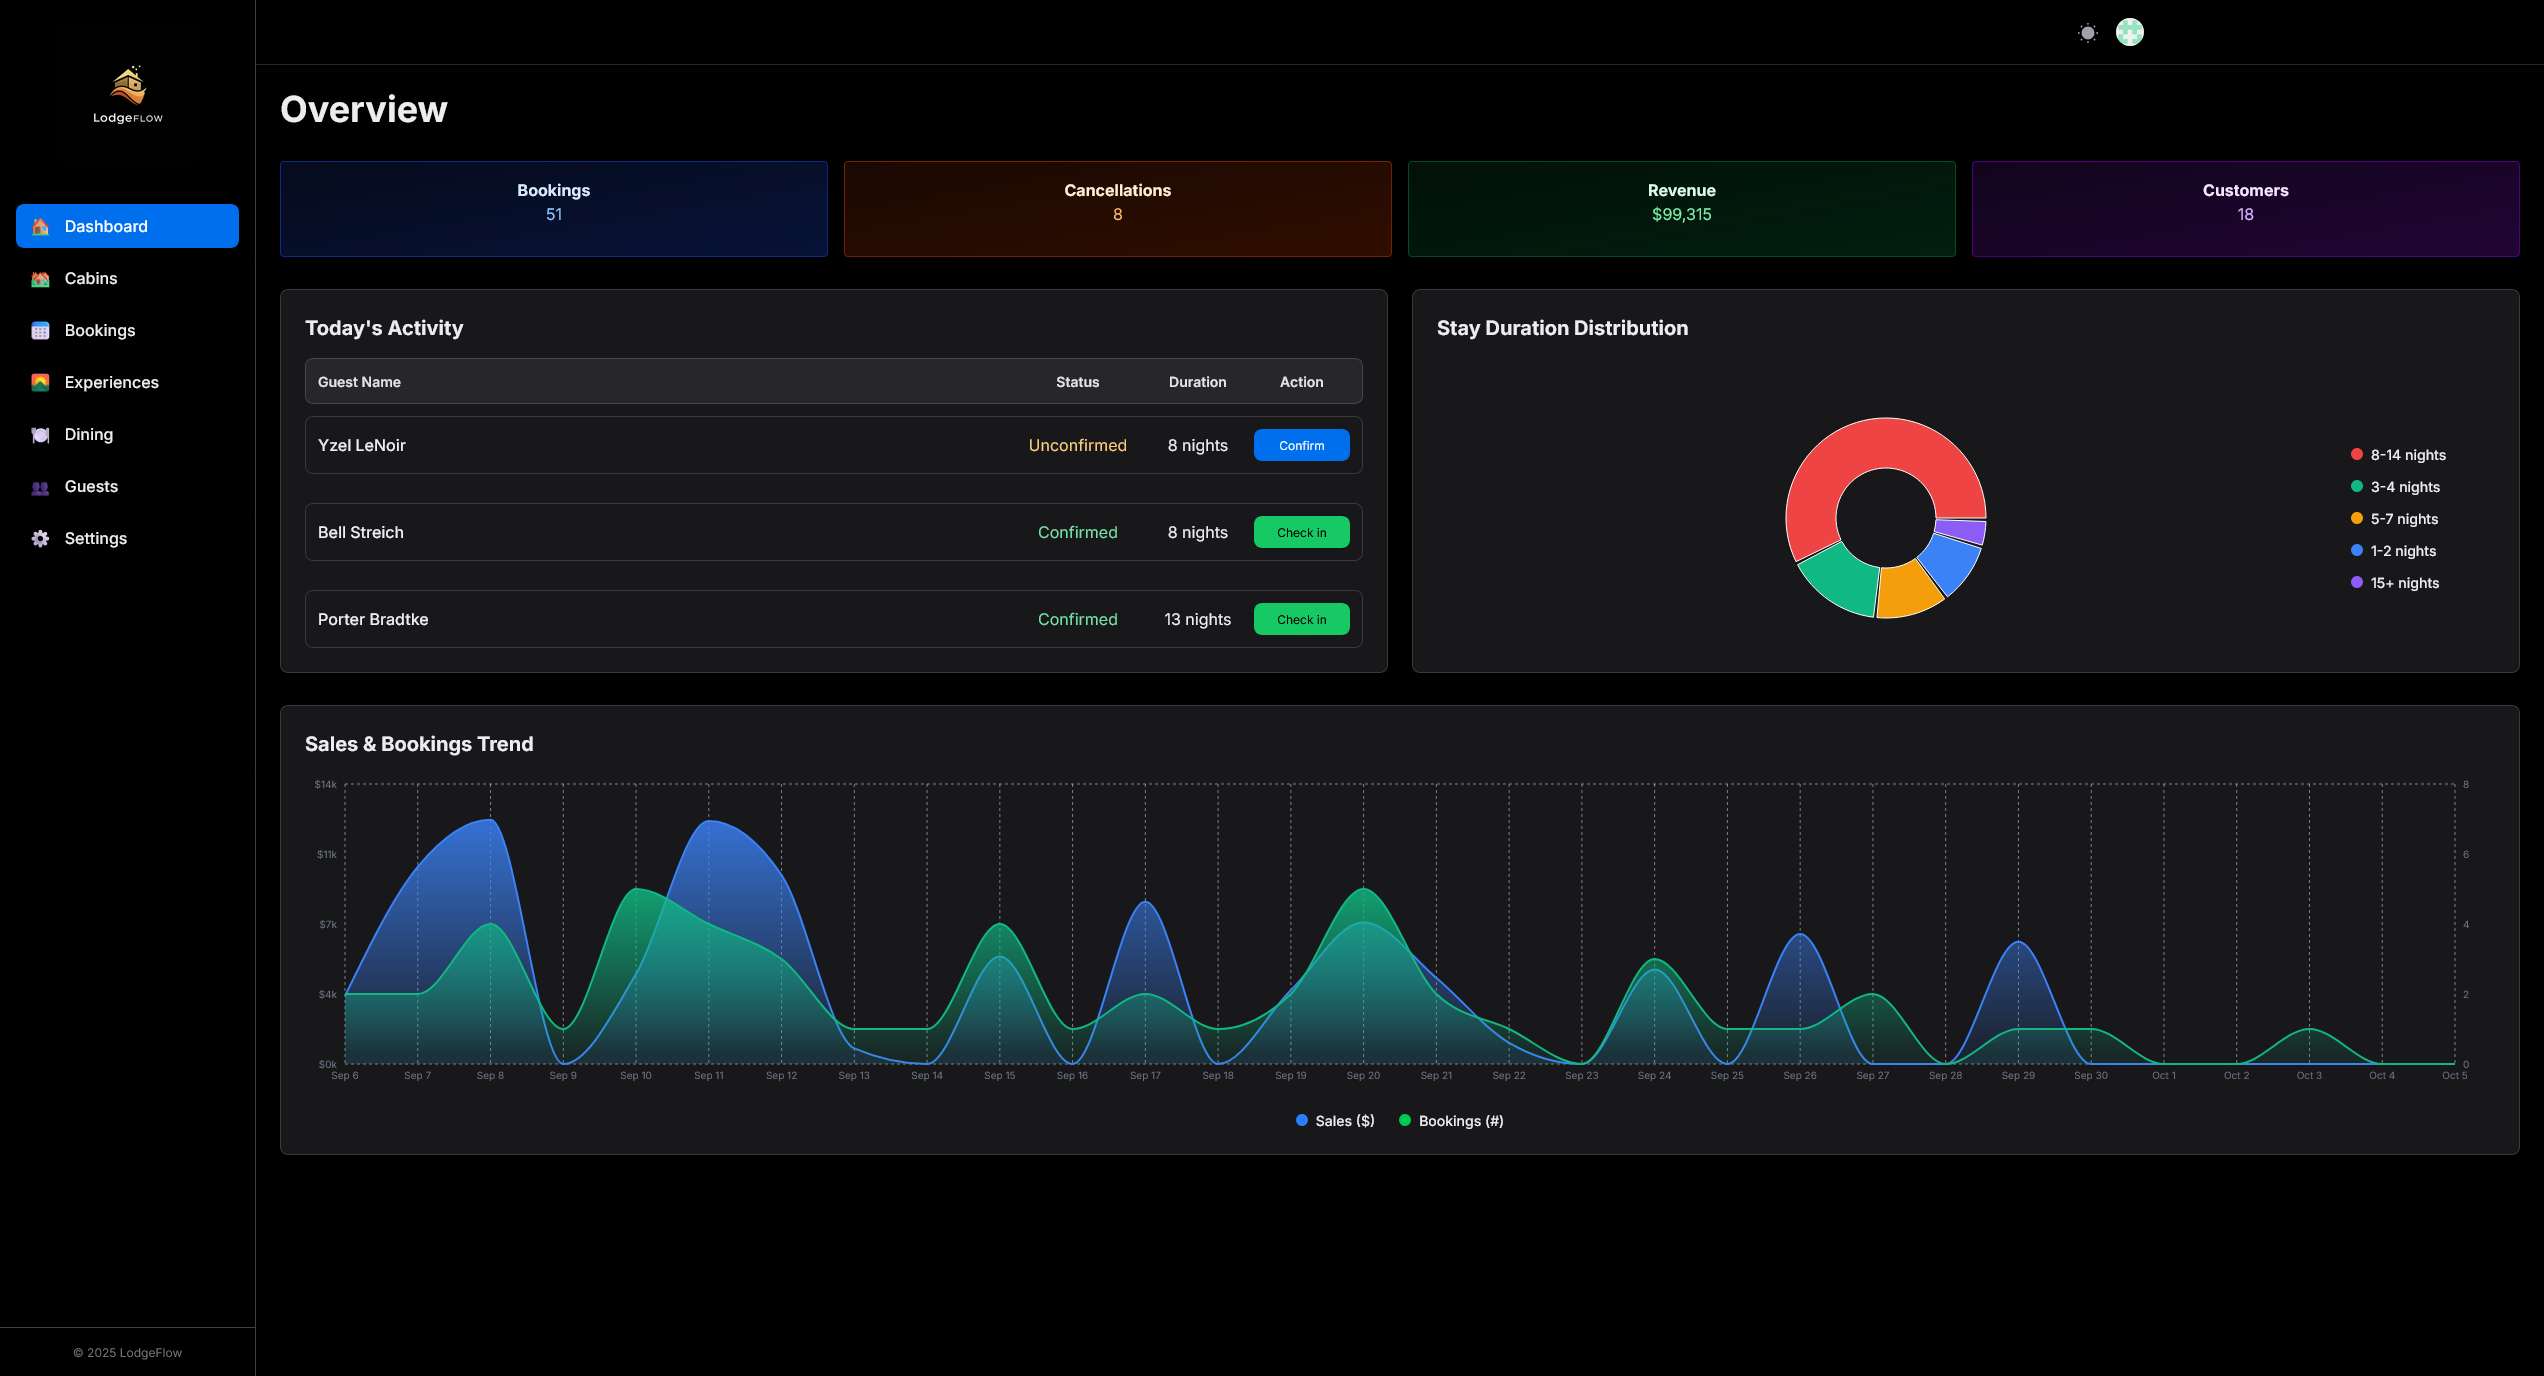Toggle 8-14 nights legend swatch
2544x1376 pixels.
coord(2357,454)
